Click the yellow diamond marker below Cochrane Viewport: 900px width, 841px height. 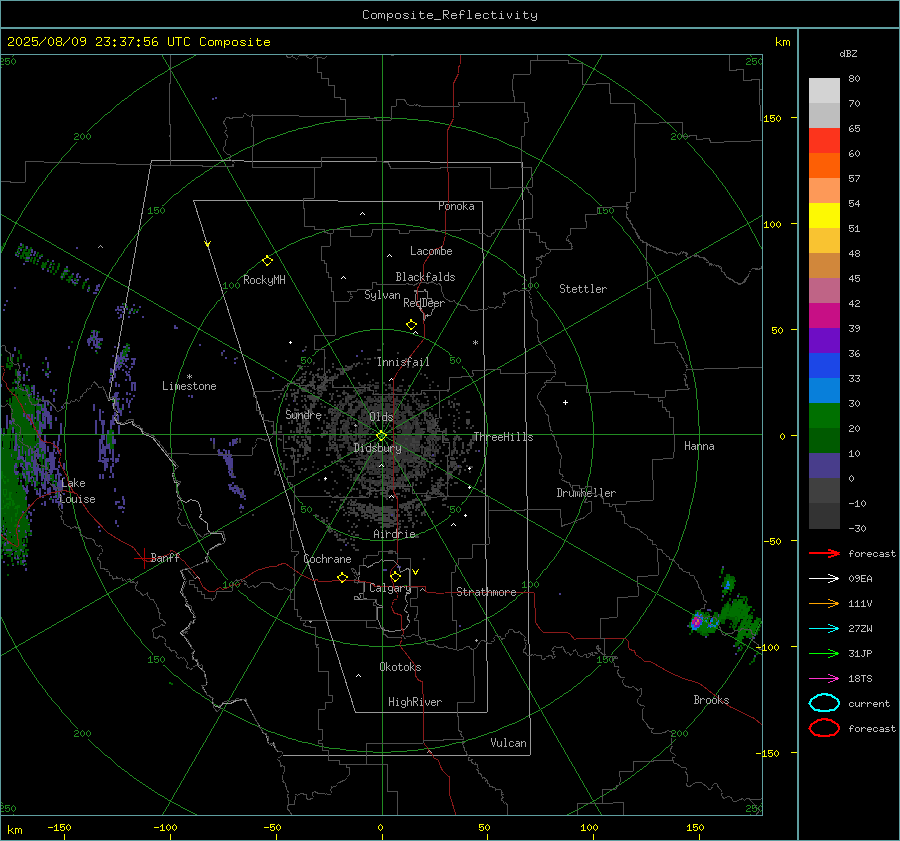coord(342,577)
